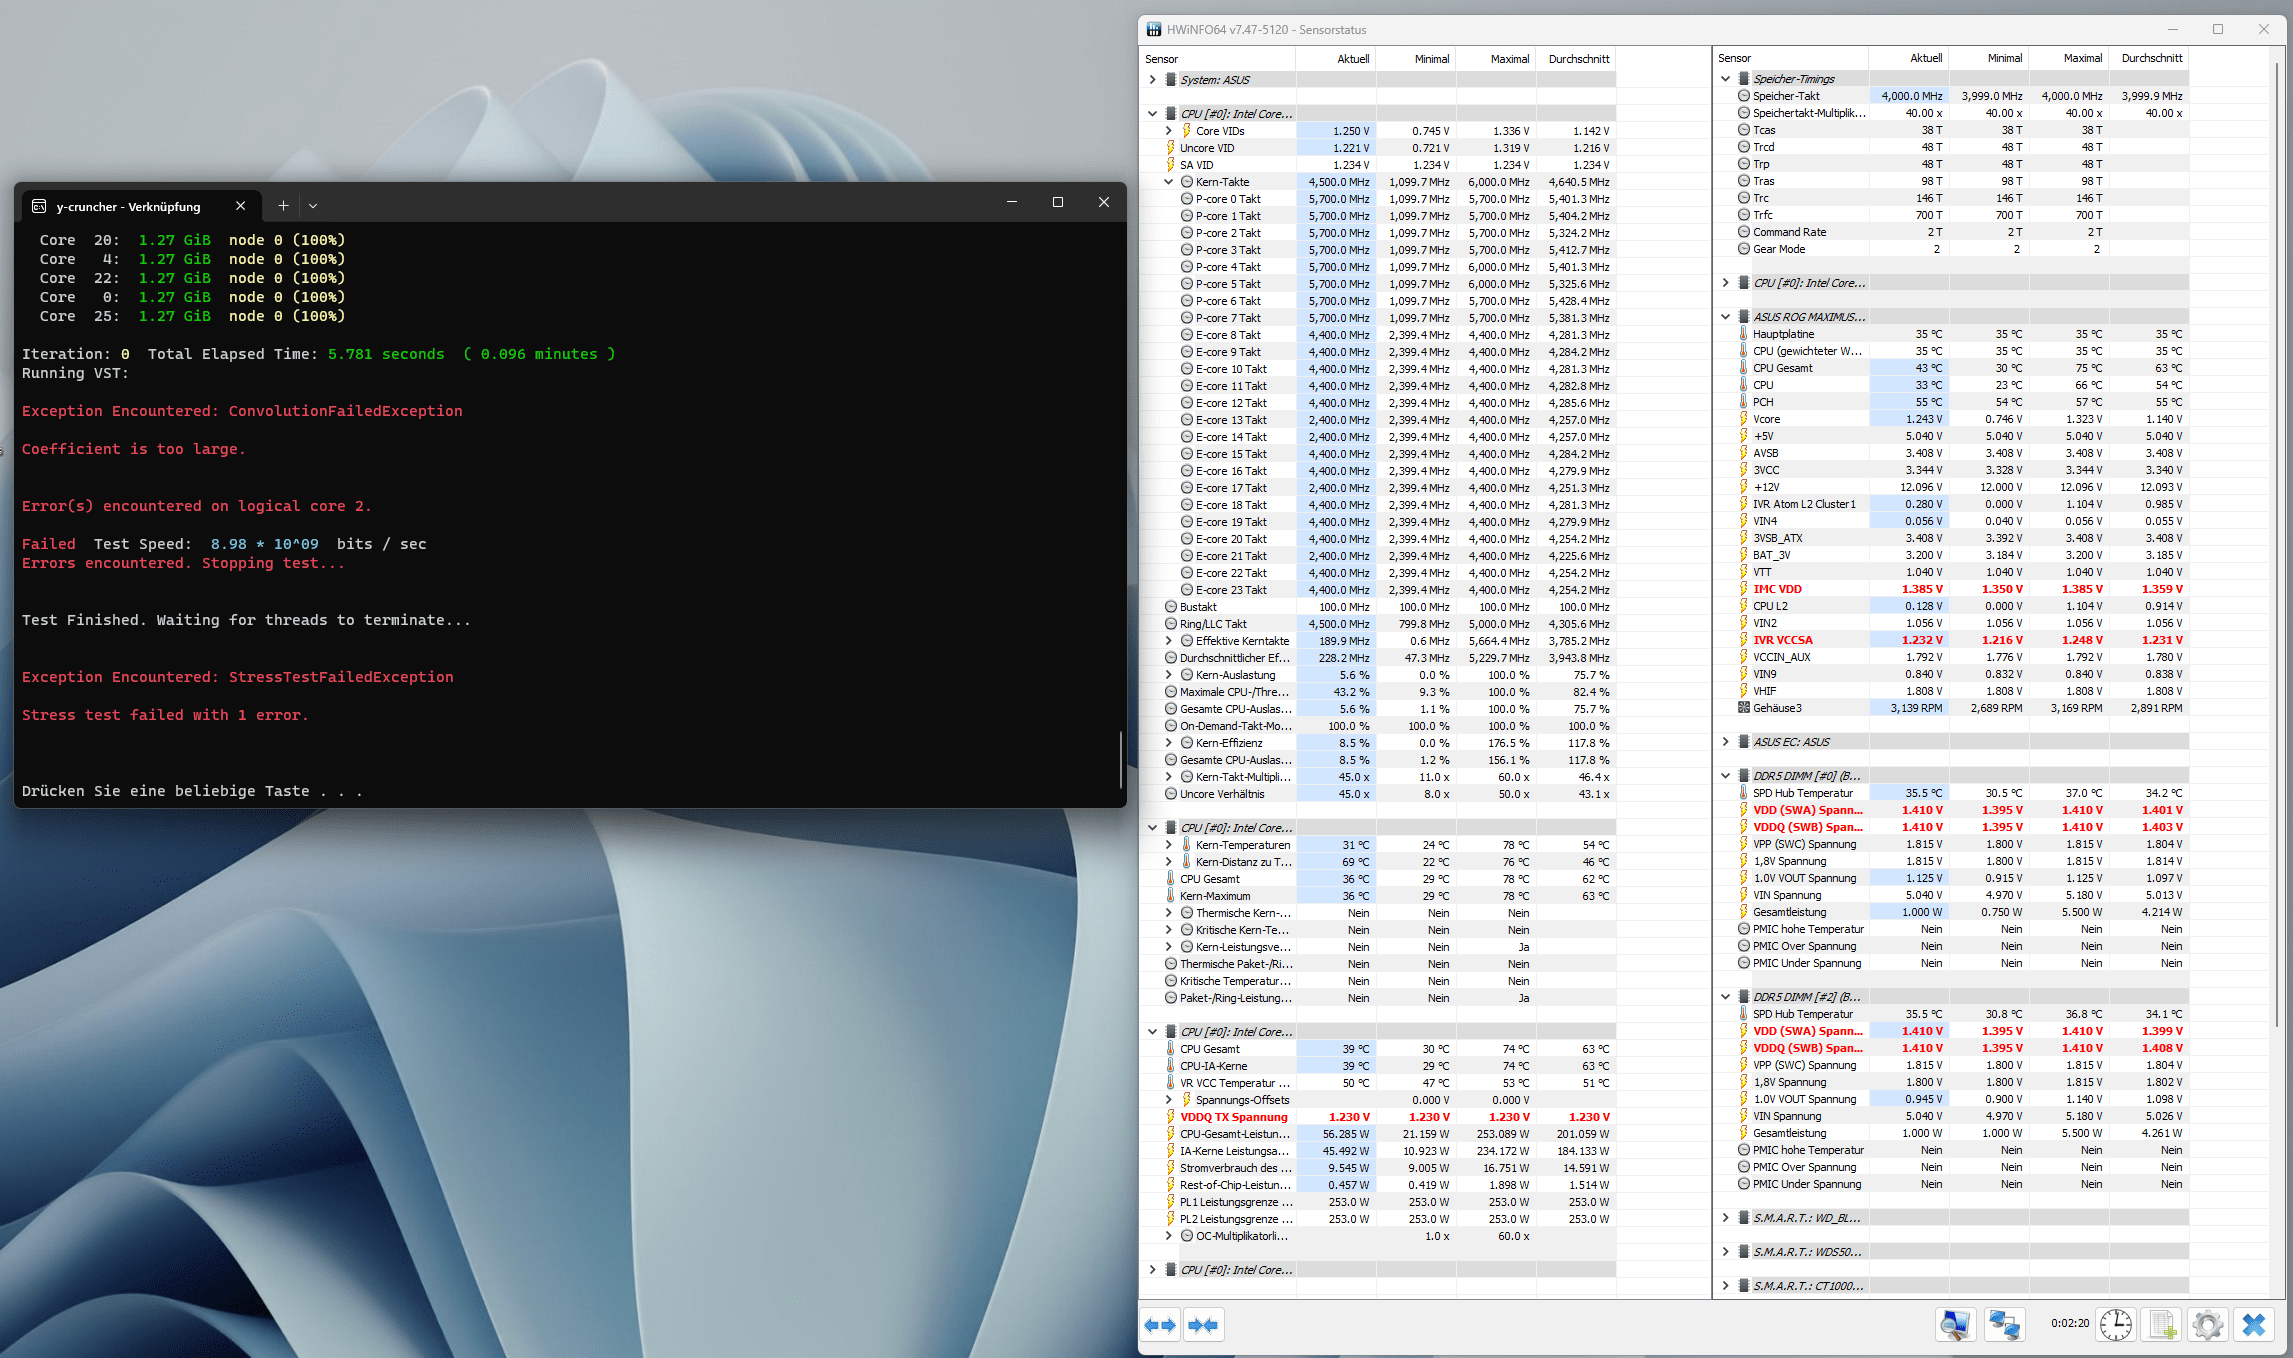Click the monitor with magnifier icon
This screenshot has height=1358, width=2293.
click(x=1955, y=1325)
